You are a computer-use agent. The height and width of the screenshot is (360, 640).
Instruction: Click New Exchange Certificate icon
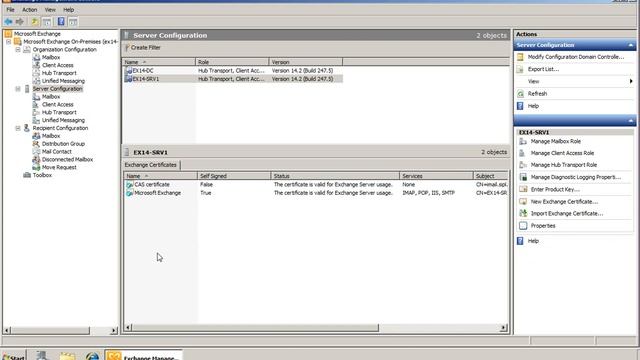523,202
